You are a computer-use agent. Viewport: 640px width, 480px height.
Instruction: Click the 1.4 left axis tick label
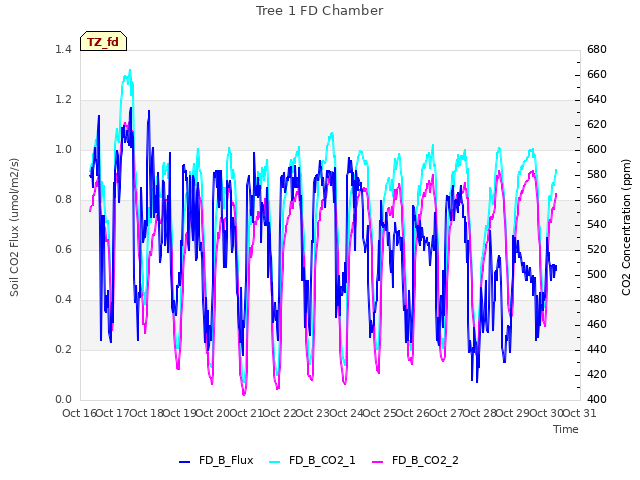click(x=63, y=49)
